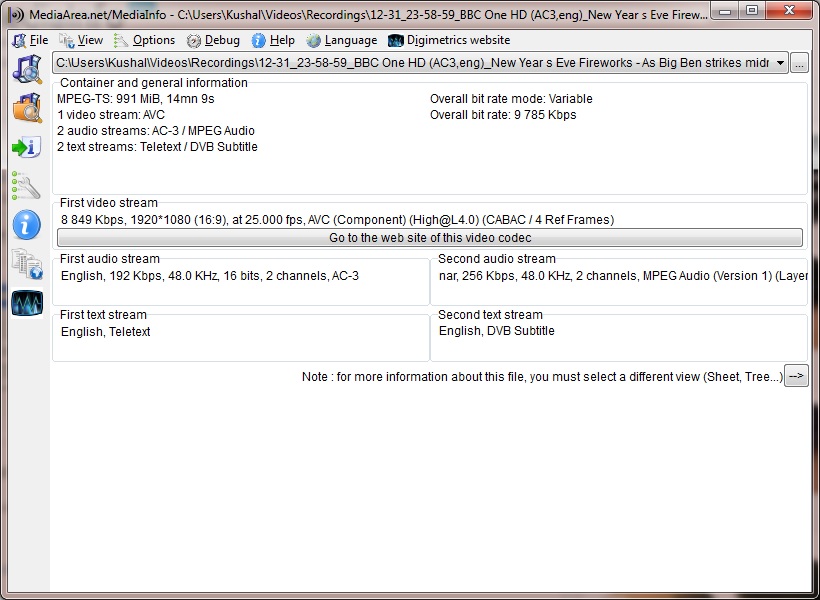Select 'English, Teletext' first text stream
Viewport: 820px width, 600px height.
point(106,332)
